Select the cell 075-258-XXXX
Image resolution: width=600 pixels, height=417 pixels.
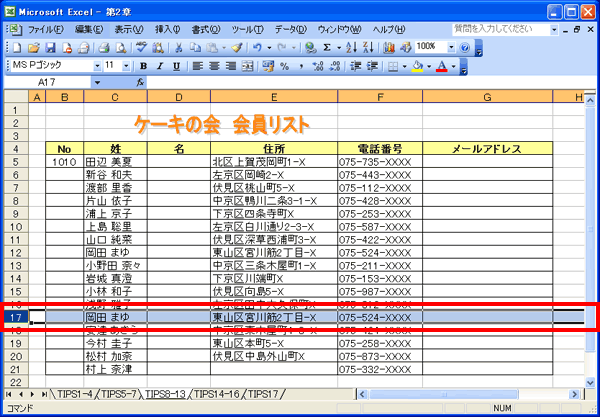click(x=380, y=344)
